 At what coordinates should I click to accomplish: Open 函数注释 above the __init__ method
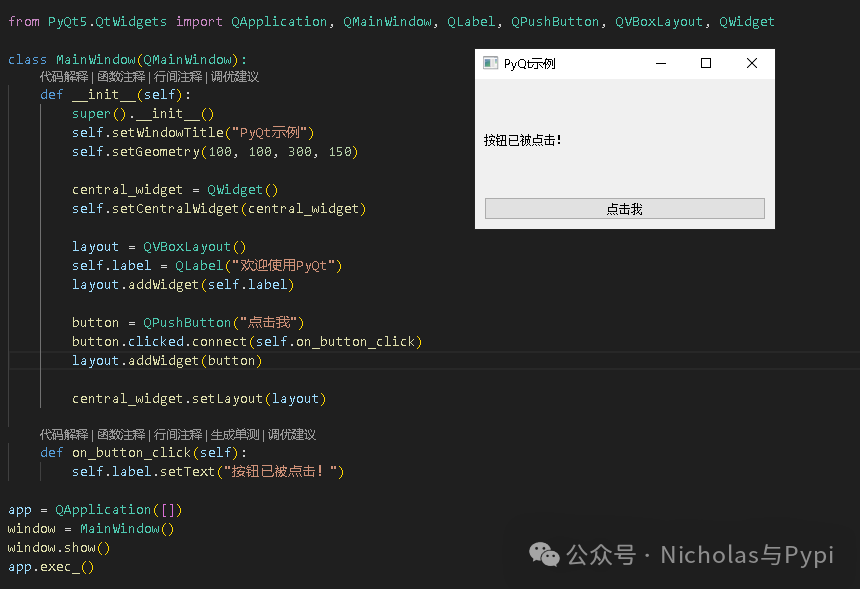coord(121,77)
